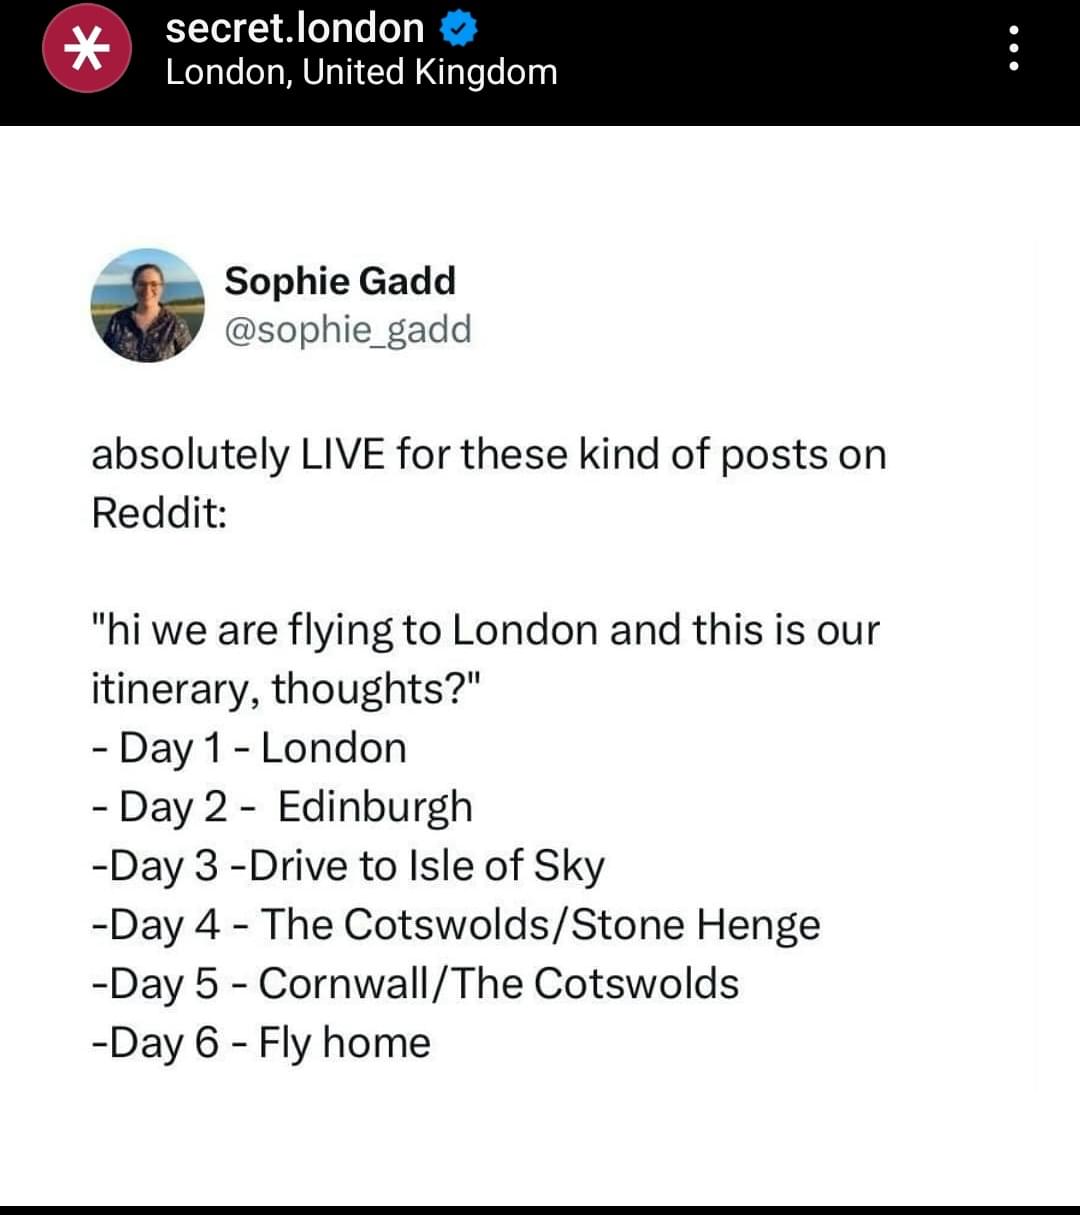Open the @sophie_gadd handle

(348, 330)
